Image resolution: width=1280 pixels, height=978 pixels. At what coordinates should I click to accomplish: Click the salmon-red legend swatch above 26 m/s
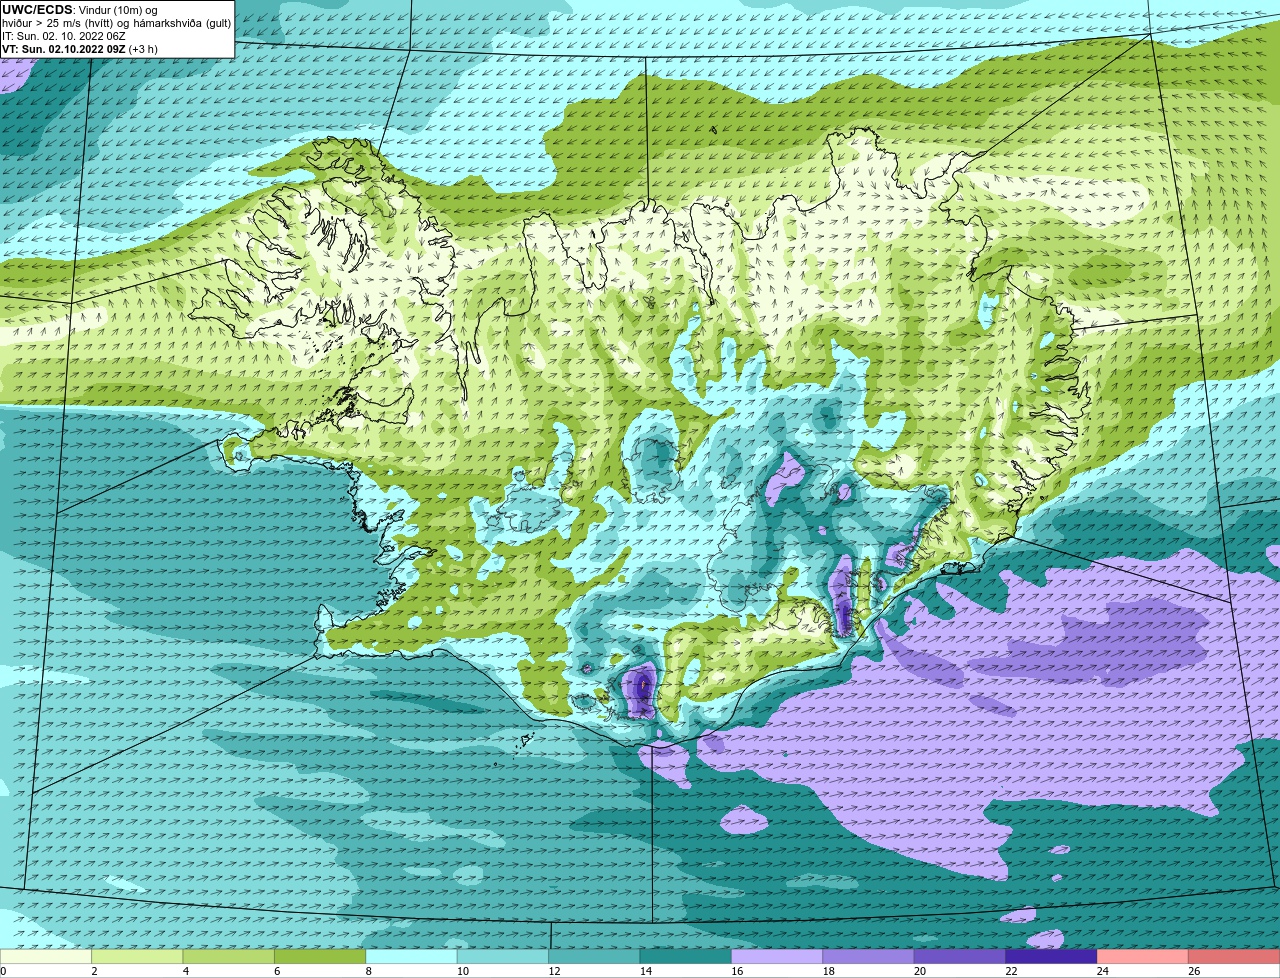click(1234, 956)
